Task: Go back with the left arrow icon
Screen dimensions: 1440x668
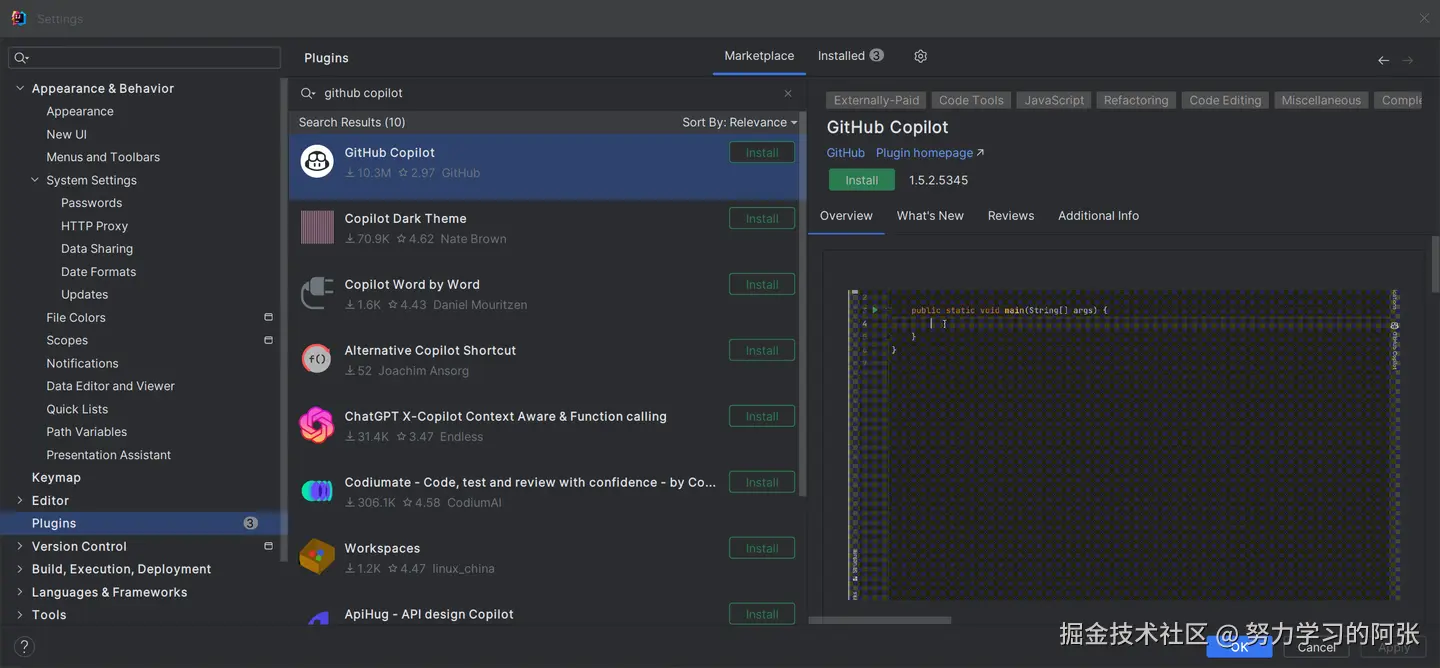Action: [x=1383, y=61]
